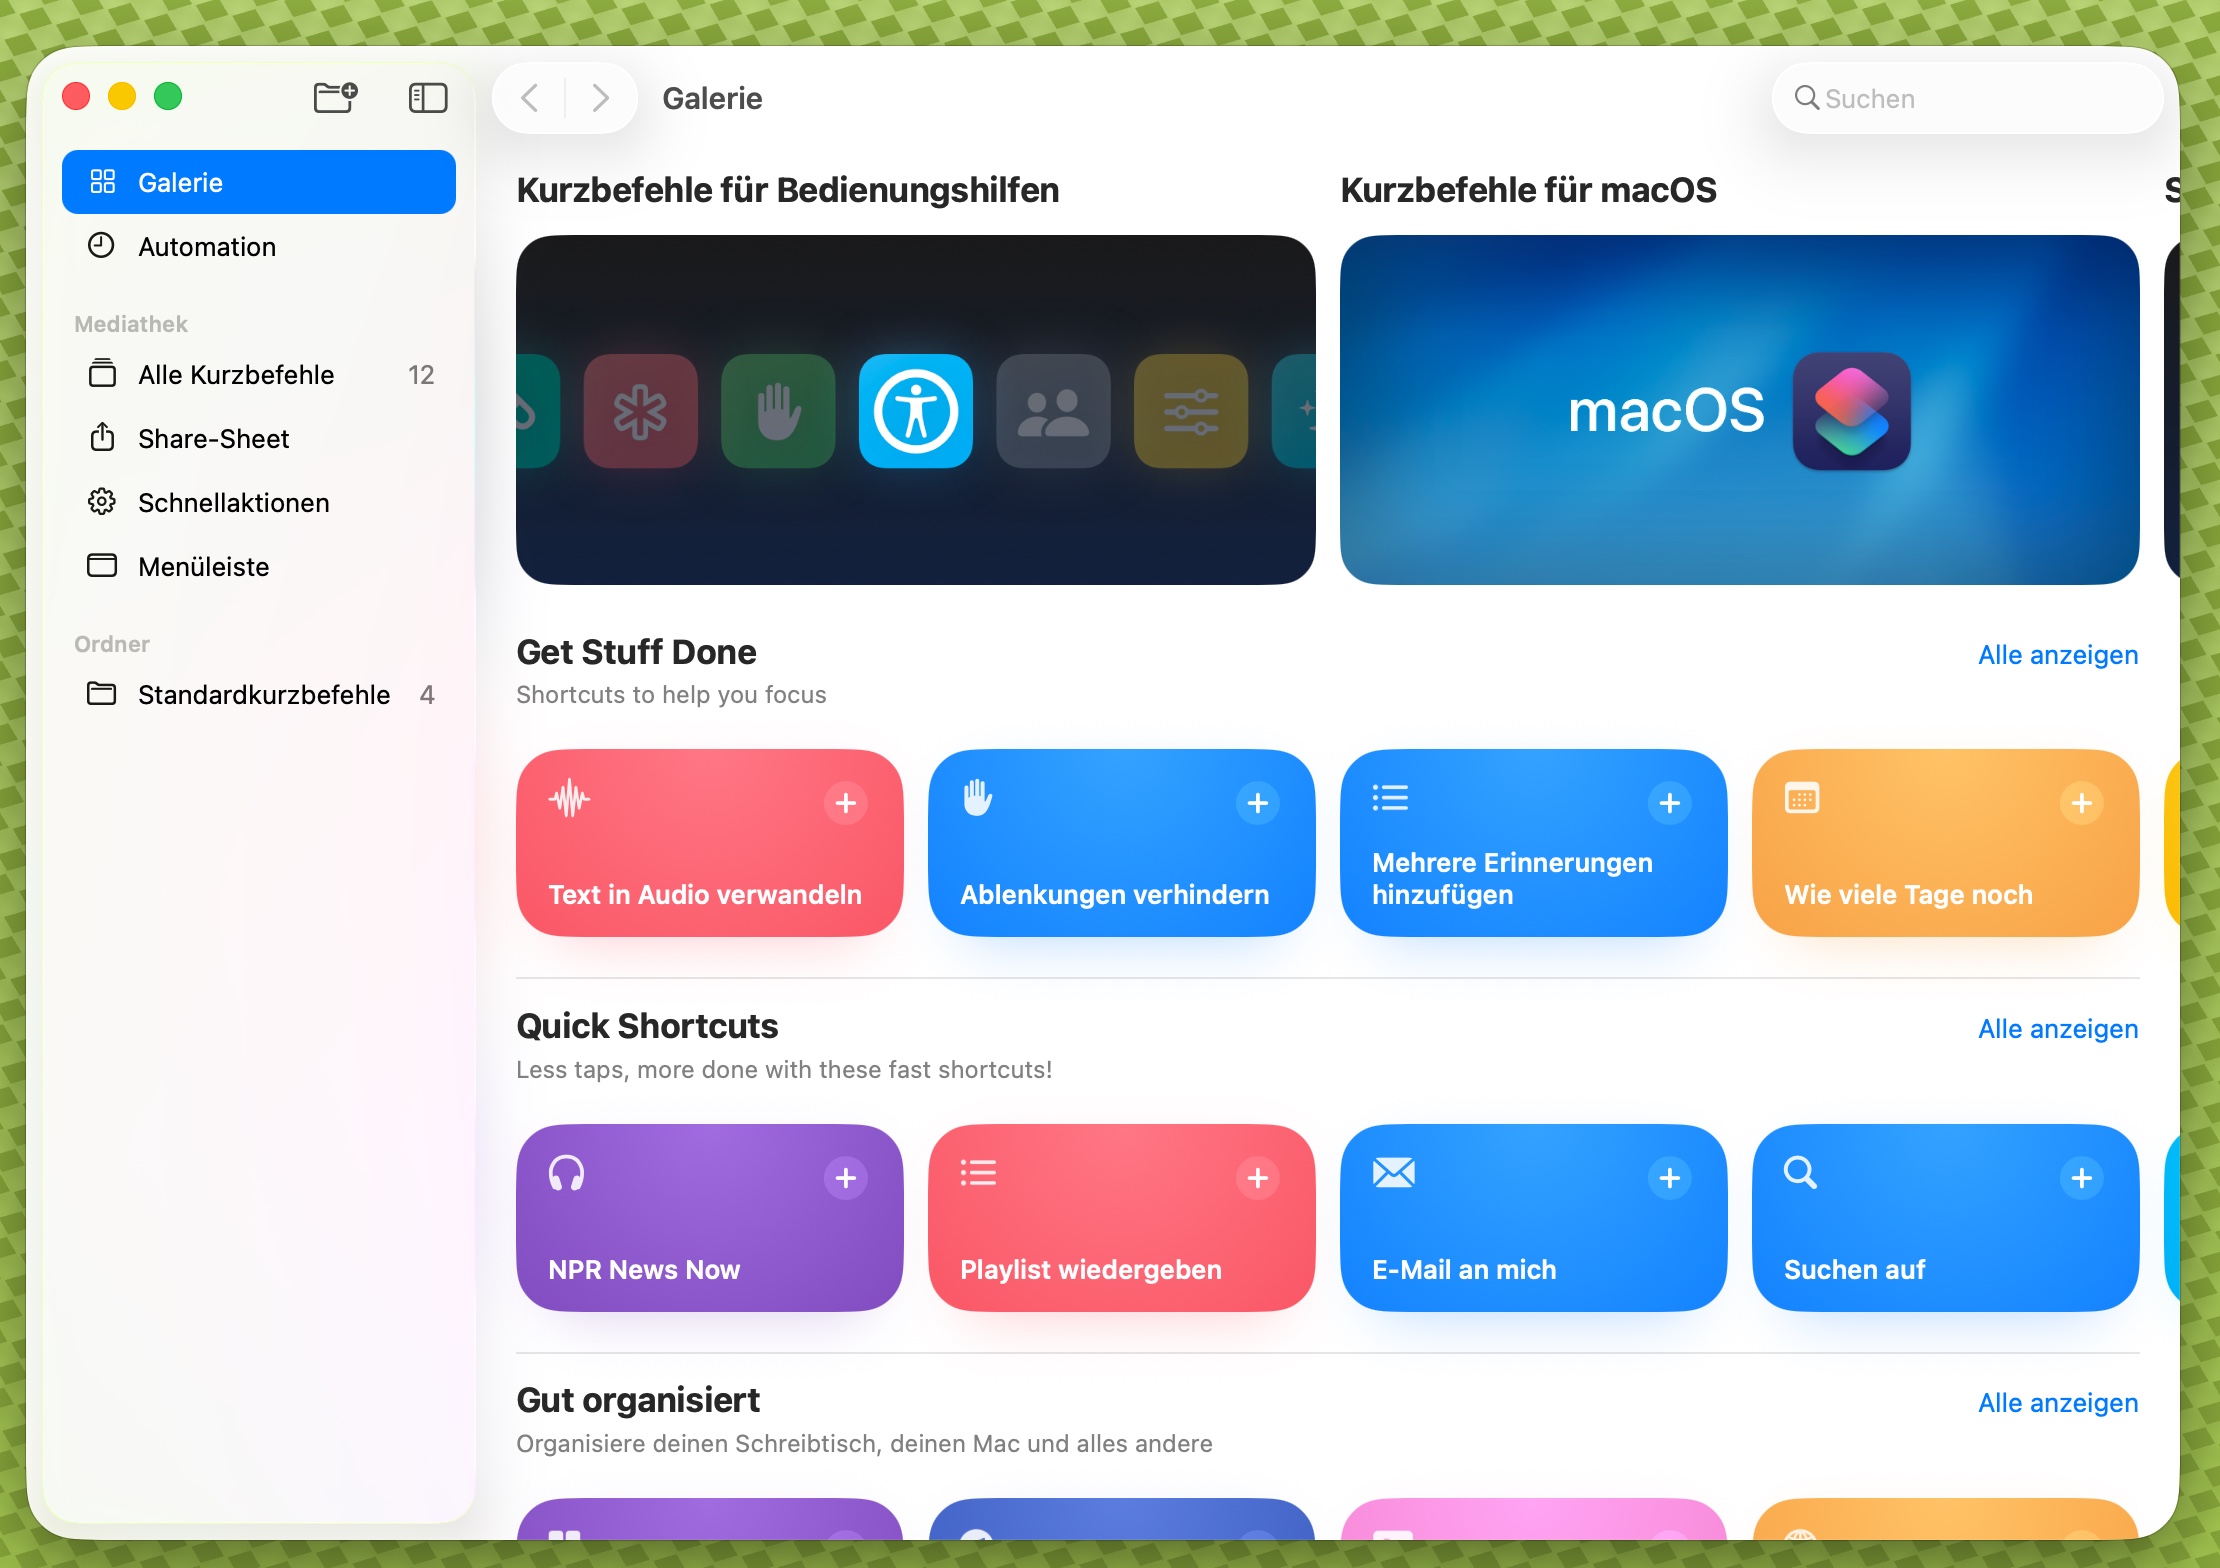Click the headphones icon on NPR News Now
Image resolution: width=2220 pixels, height=1568 pixels.
click(566, 1173)
